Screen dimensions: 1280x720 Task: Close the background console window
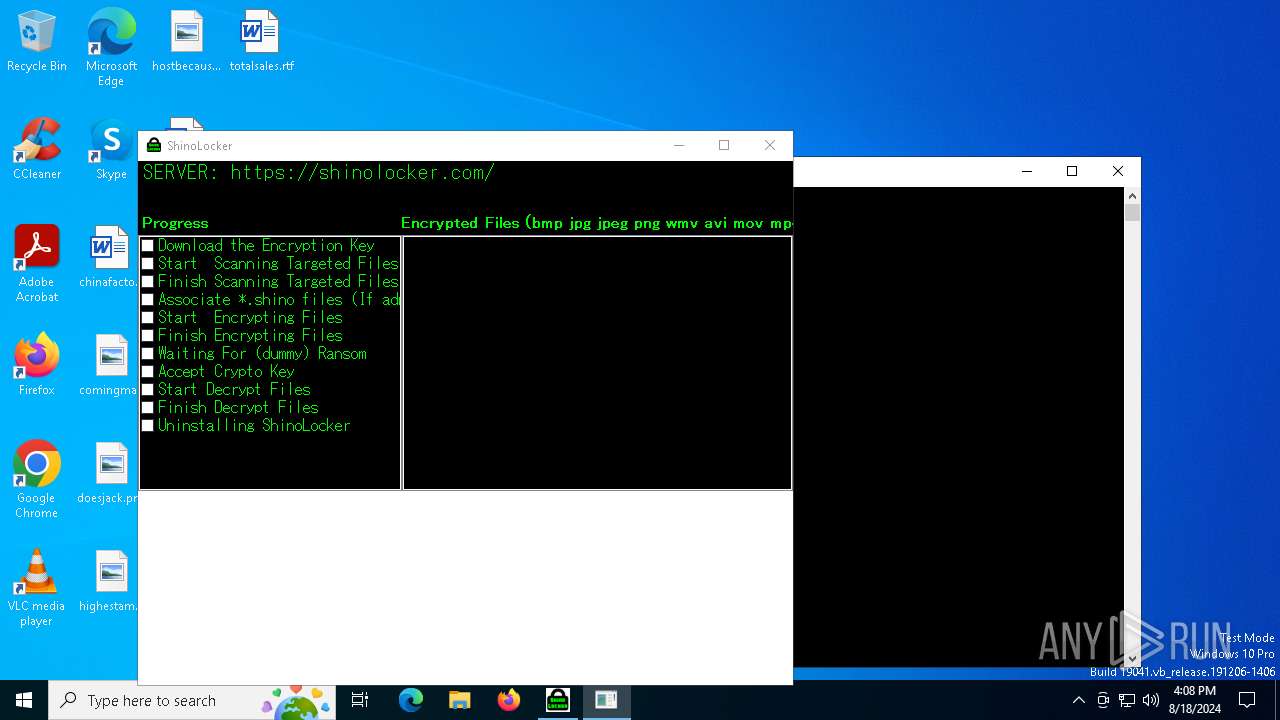point(1118,171)
